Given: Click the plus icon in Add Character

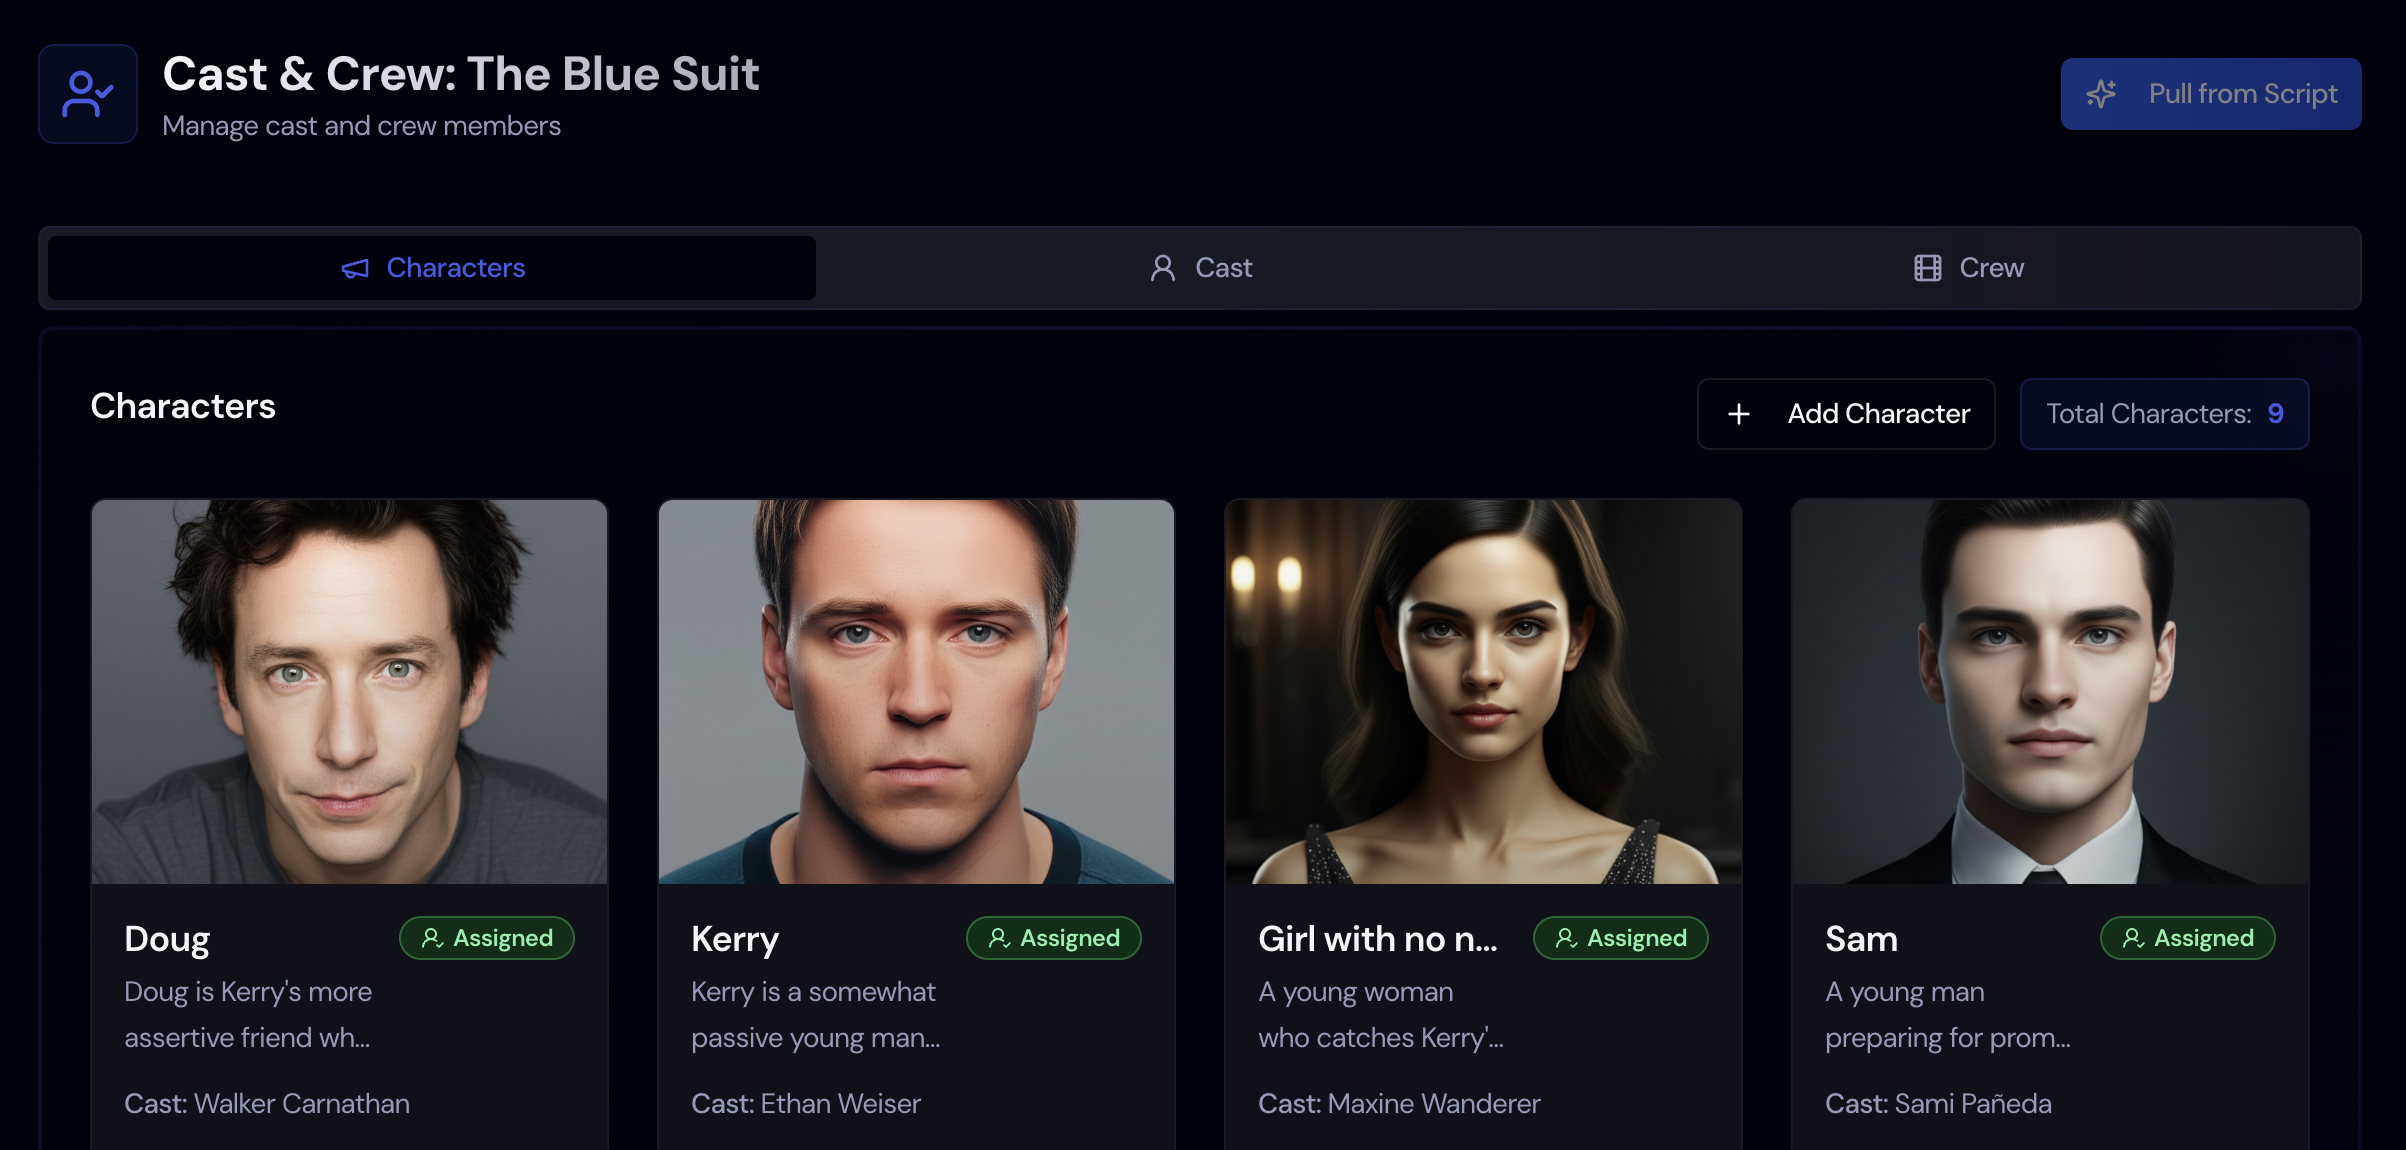Looking at the screenshot, I should click(1738, 413).
